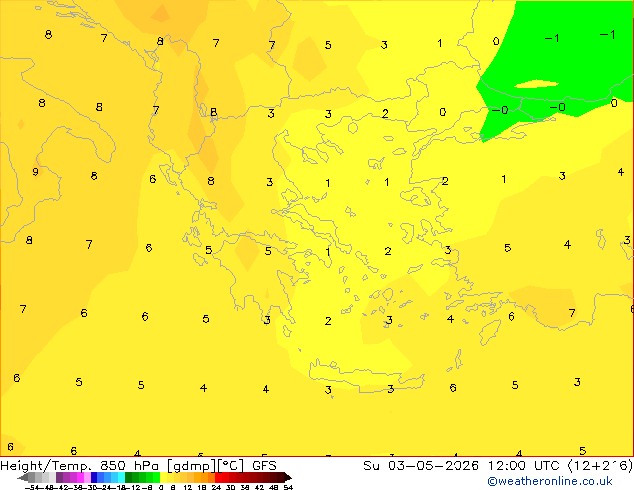The height and width of the screenshot is (490, 634).
Task: Click the small yellow patch inside green zone
Action: [536, 84]
